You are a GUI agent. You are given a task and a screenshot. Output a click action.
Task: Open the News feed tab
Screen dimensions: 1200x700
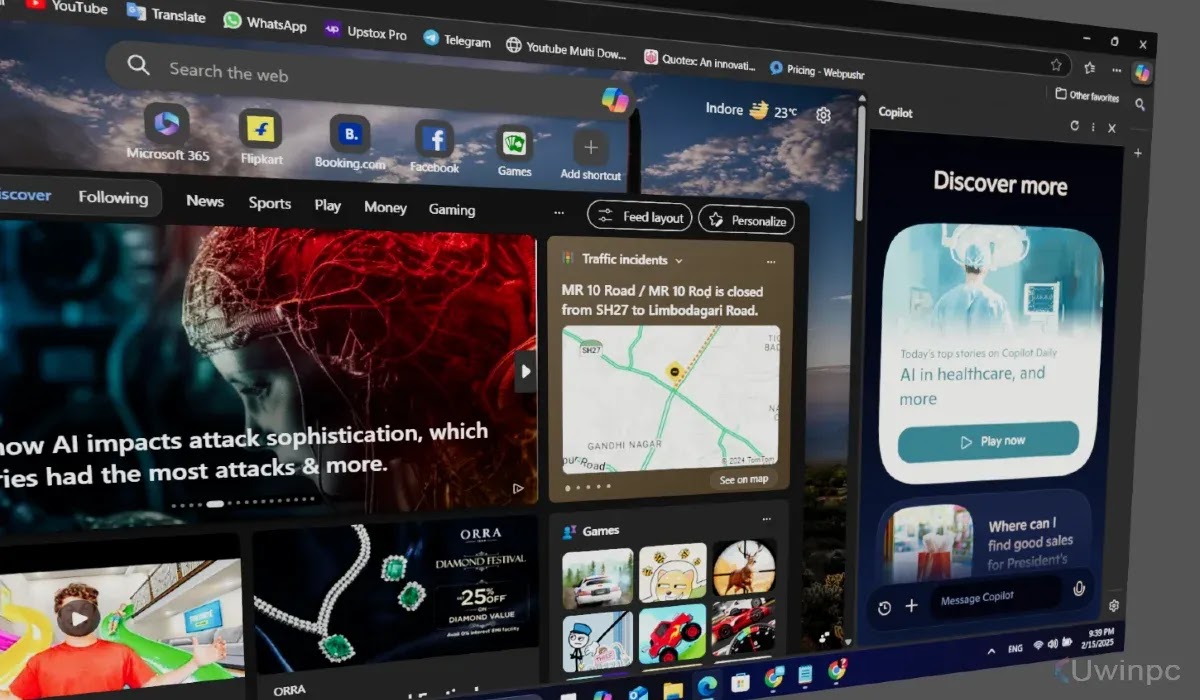point(205,201)
